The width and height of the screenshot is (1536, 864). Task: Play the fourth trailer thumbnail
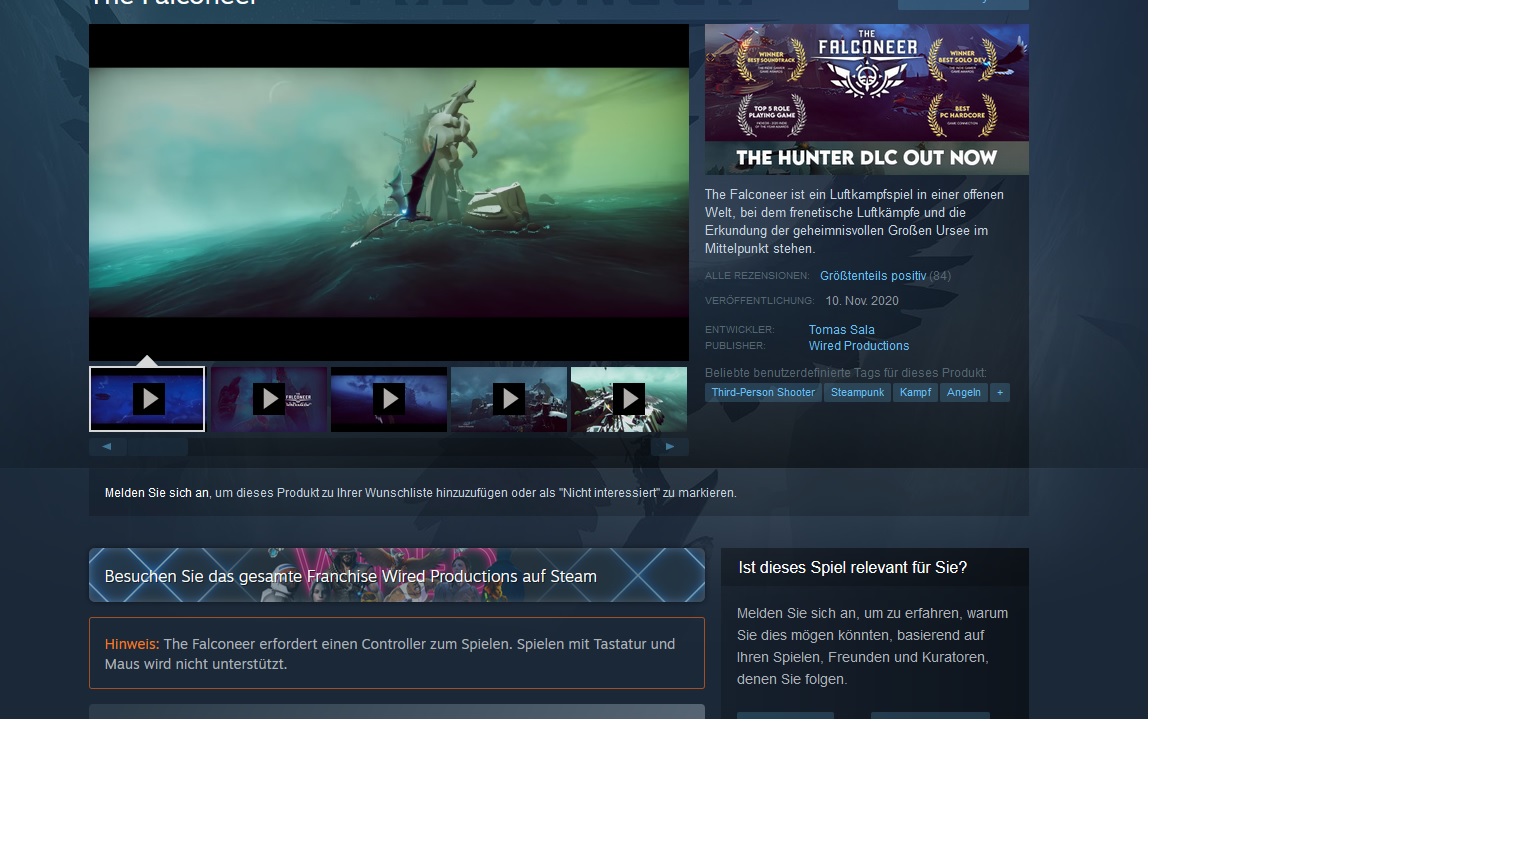click(x=509, y=399)
